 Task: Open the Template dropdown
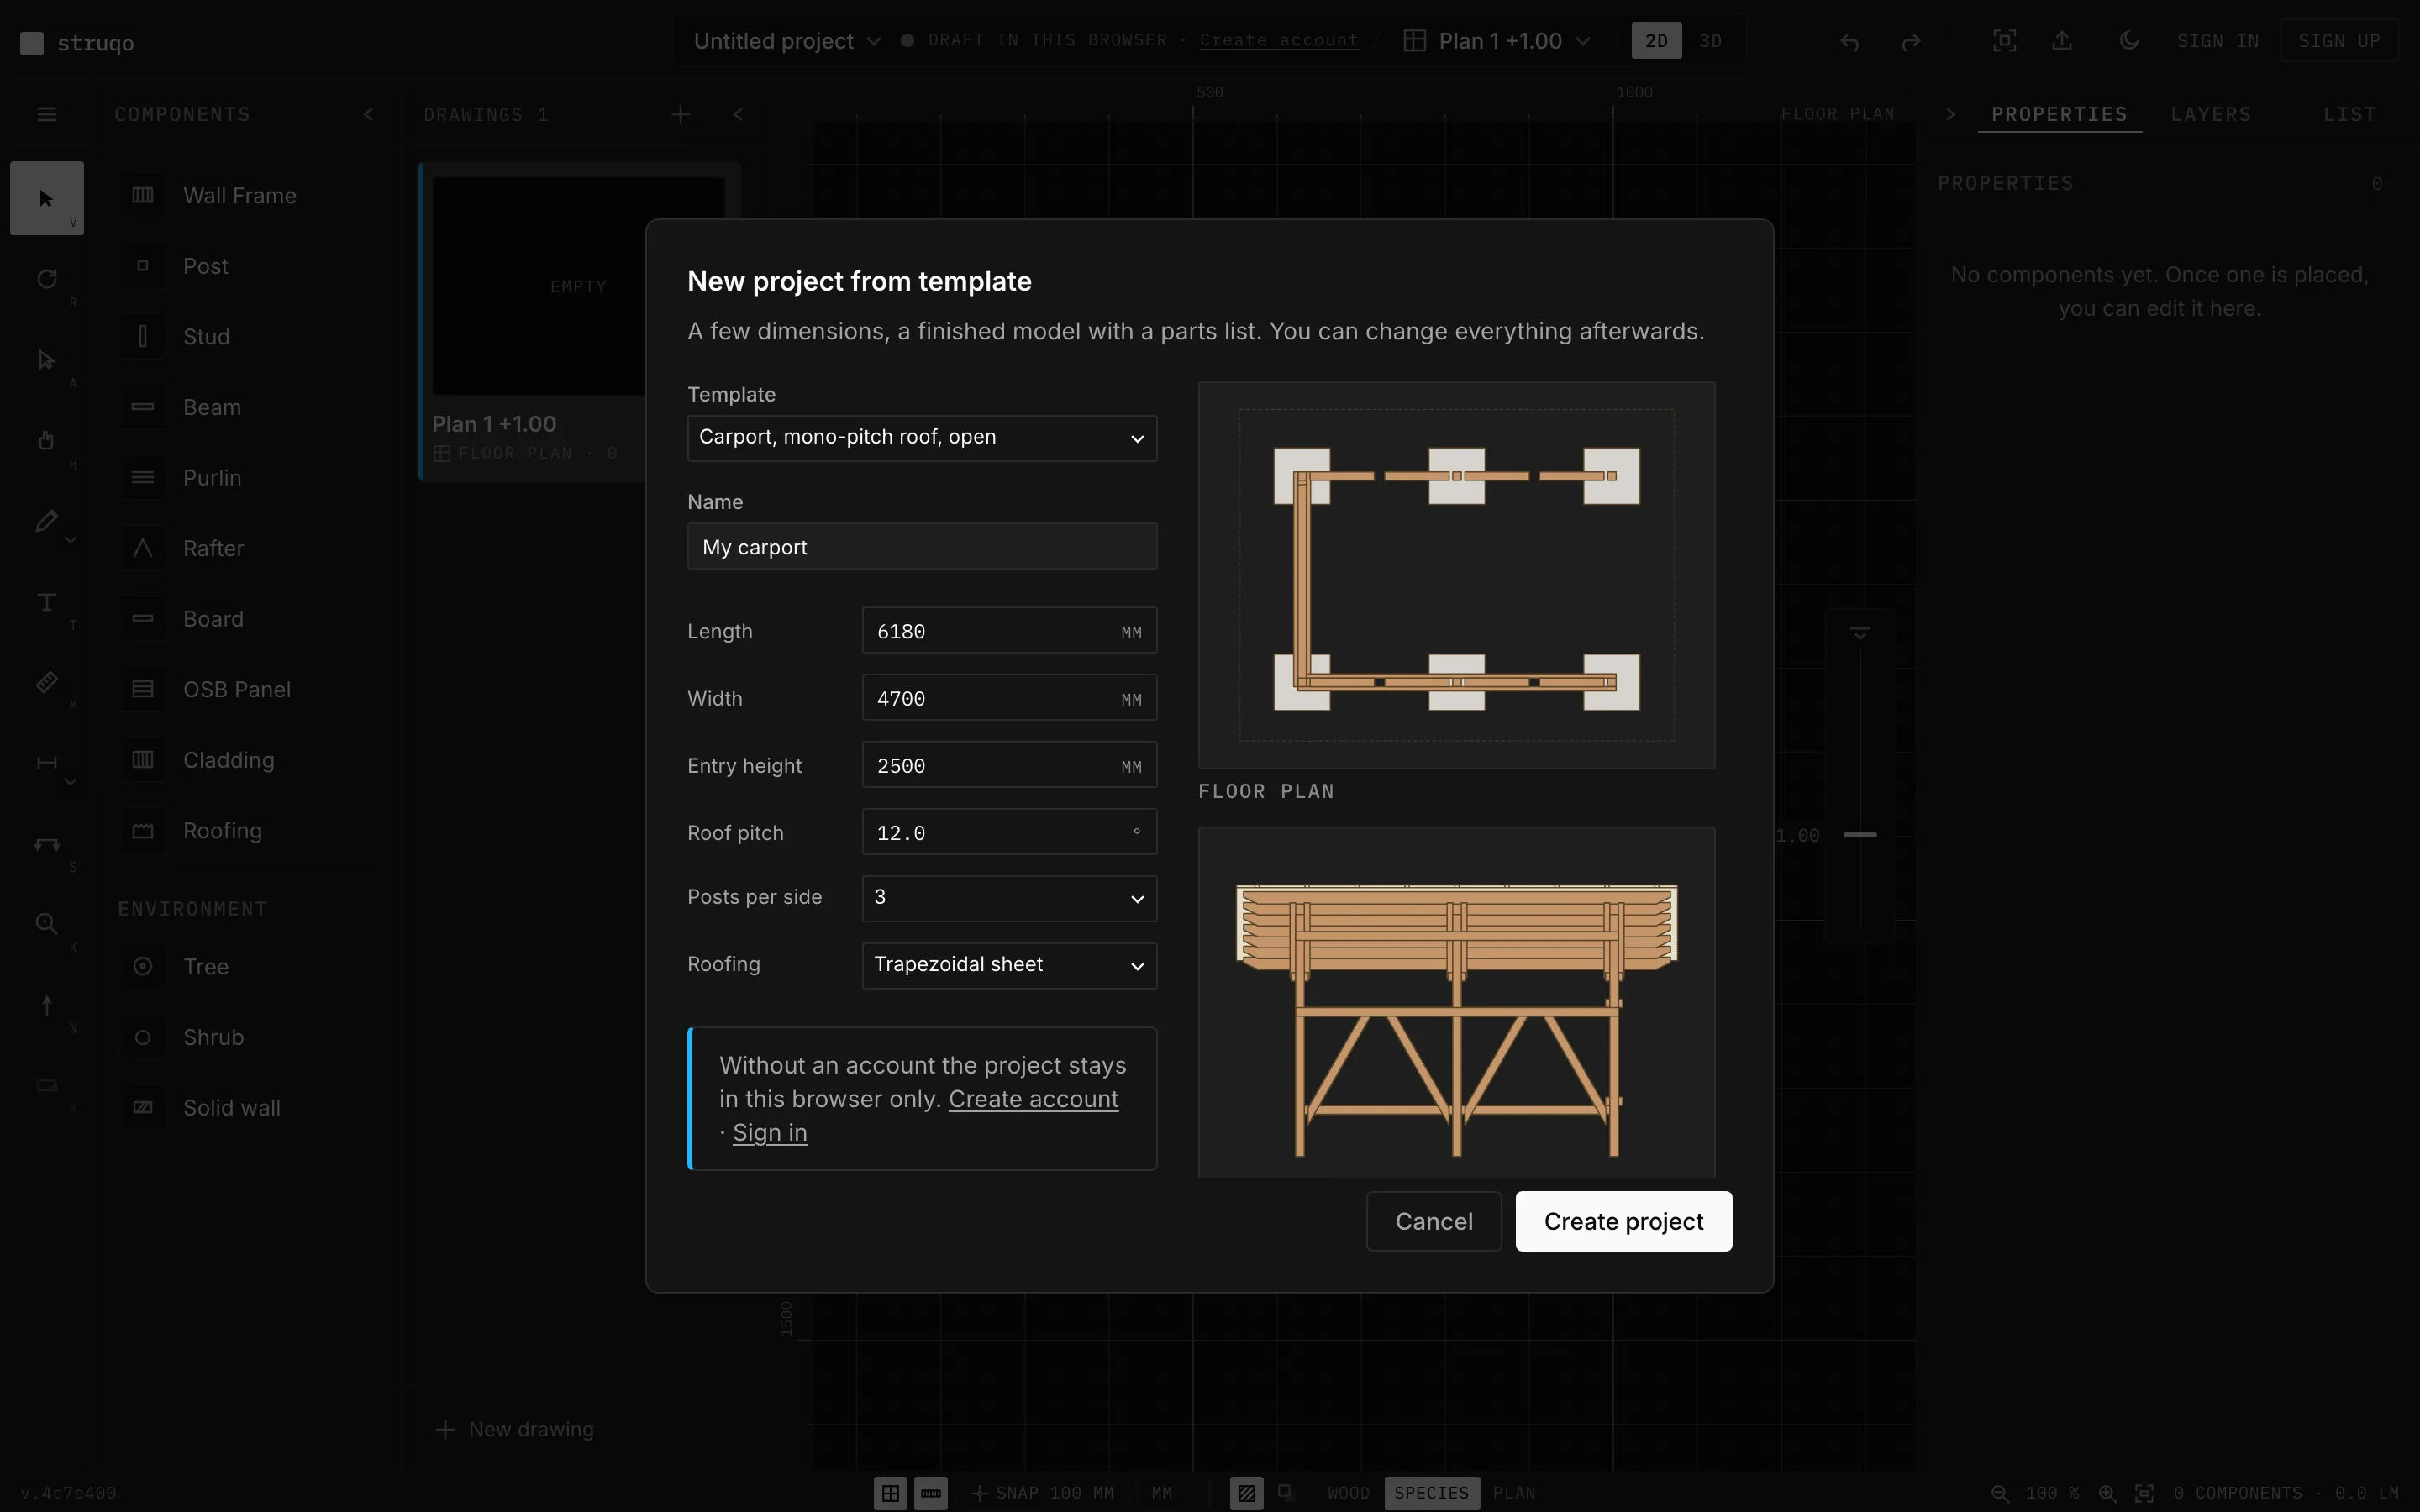click(x=921, y=438)
